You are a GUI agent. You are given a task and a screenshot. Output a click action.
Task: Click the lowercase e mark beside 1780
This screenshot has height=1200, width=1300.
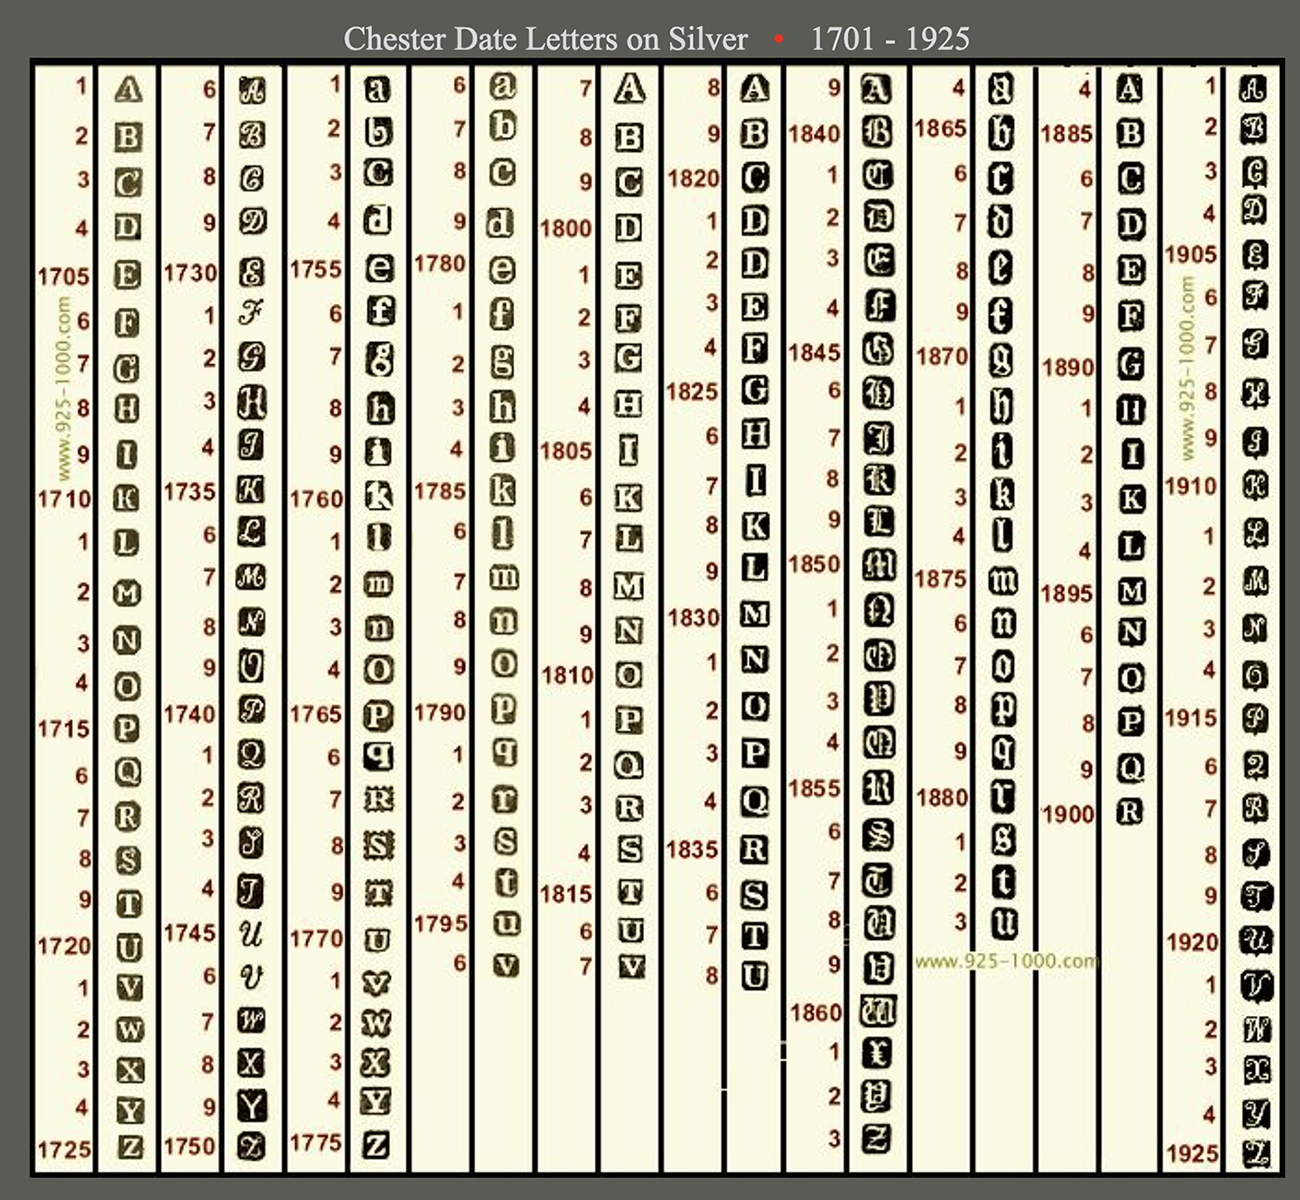click(x=502, y=268)
